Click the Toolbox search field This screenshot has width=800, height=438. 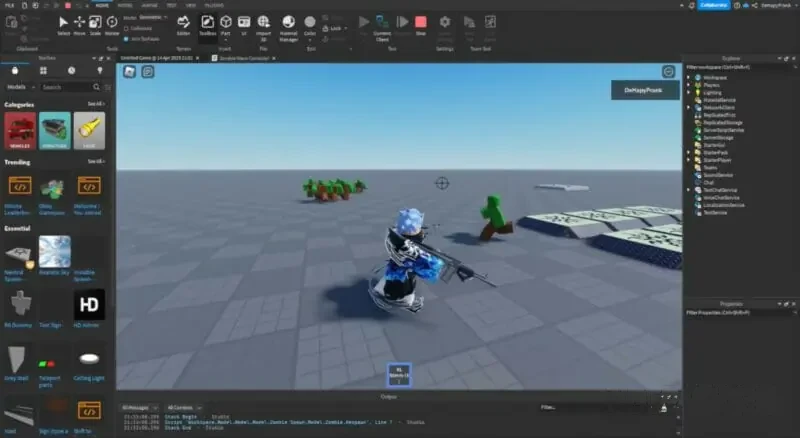coord(66,87)
